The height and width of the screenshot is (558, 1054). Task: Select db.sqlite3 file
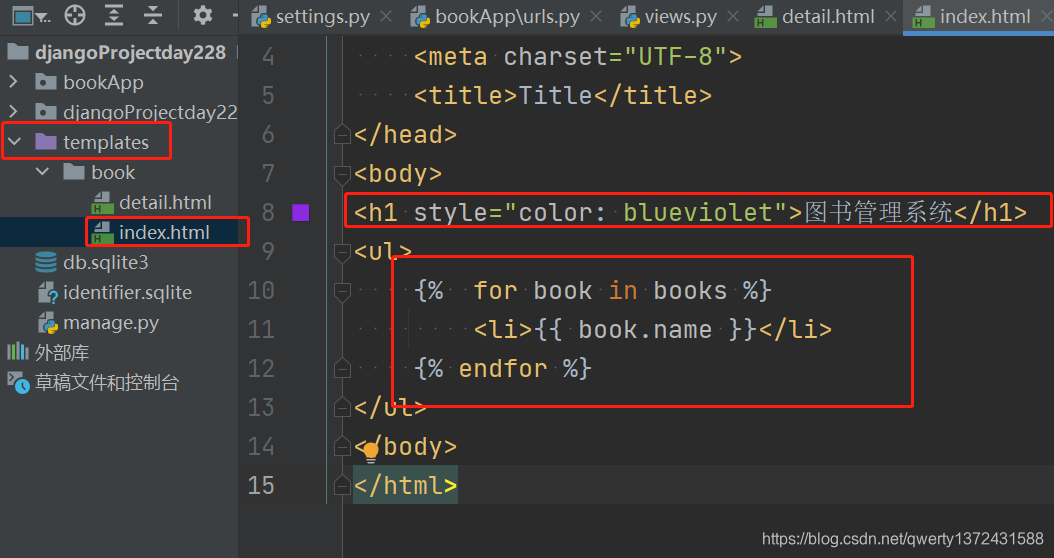(106, 262)
